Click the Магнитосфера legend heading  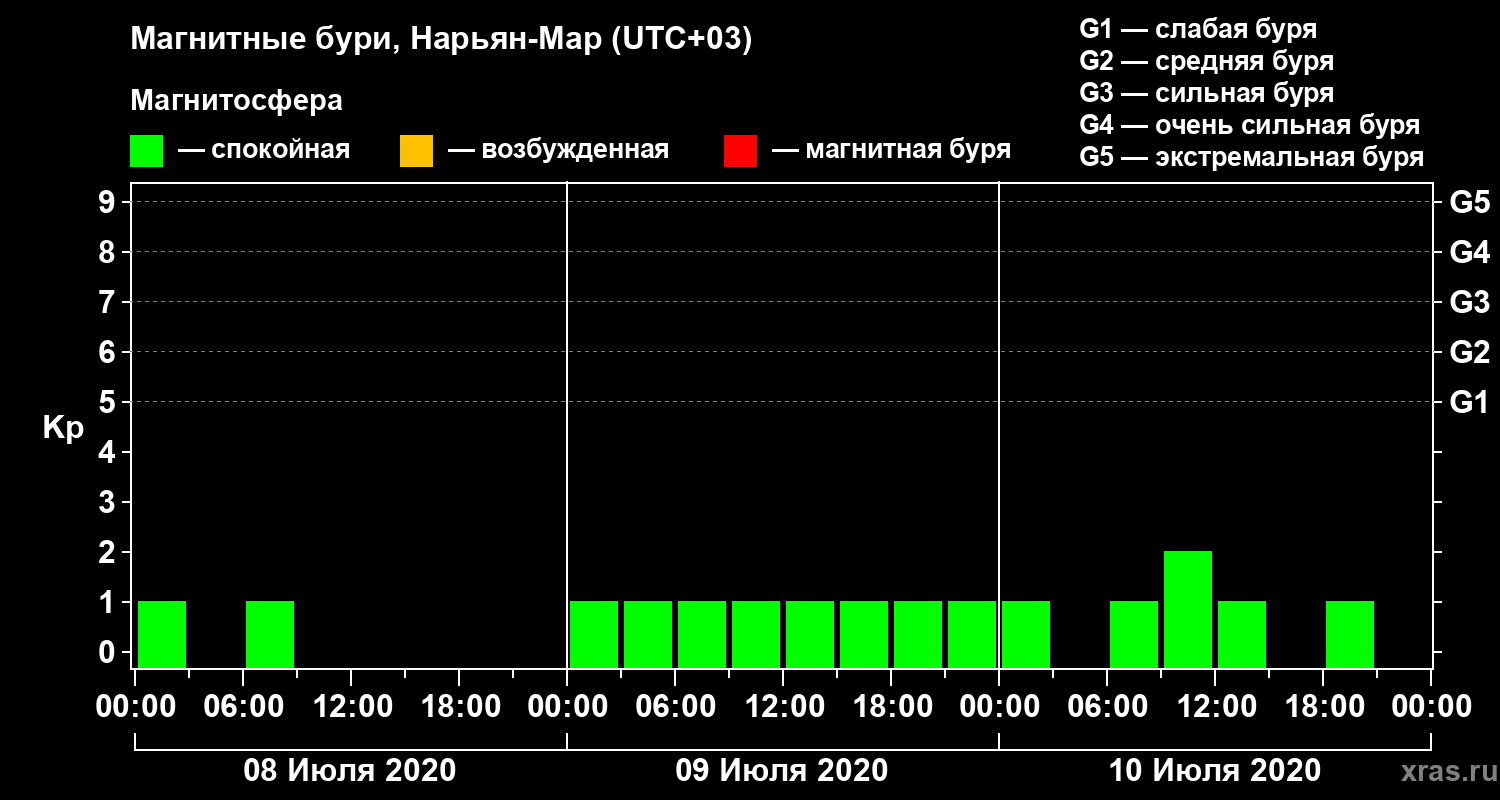click(236, 101)
